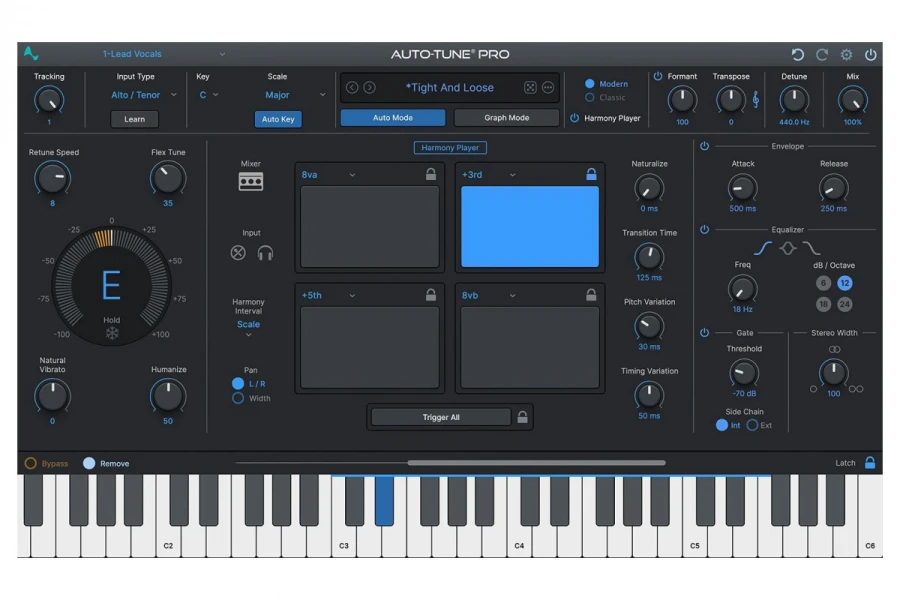Click the Undo arrow icon
This screenshot has width=900, height=600.
[x=797, y=55]
